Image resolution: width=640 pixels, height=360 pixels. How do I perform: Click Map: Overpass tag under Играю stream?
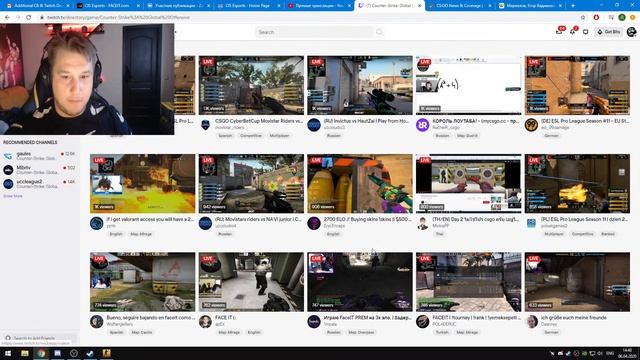361,332
